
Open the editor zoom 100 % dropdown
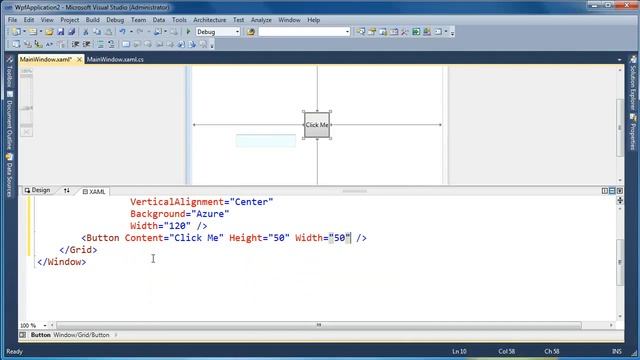tap(44, 325)
